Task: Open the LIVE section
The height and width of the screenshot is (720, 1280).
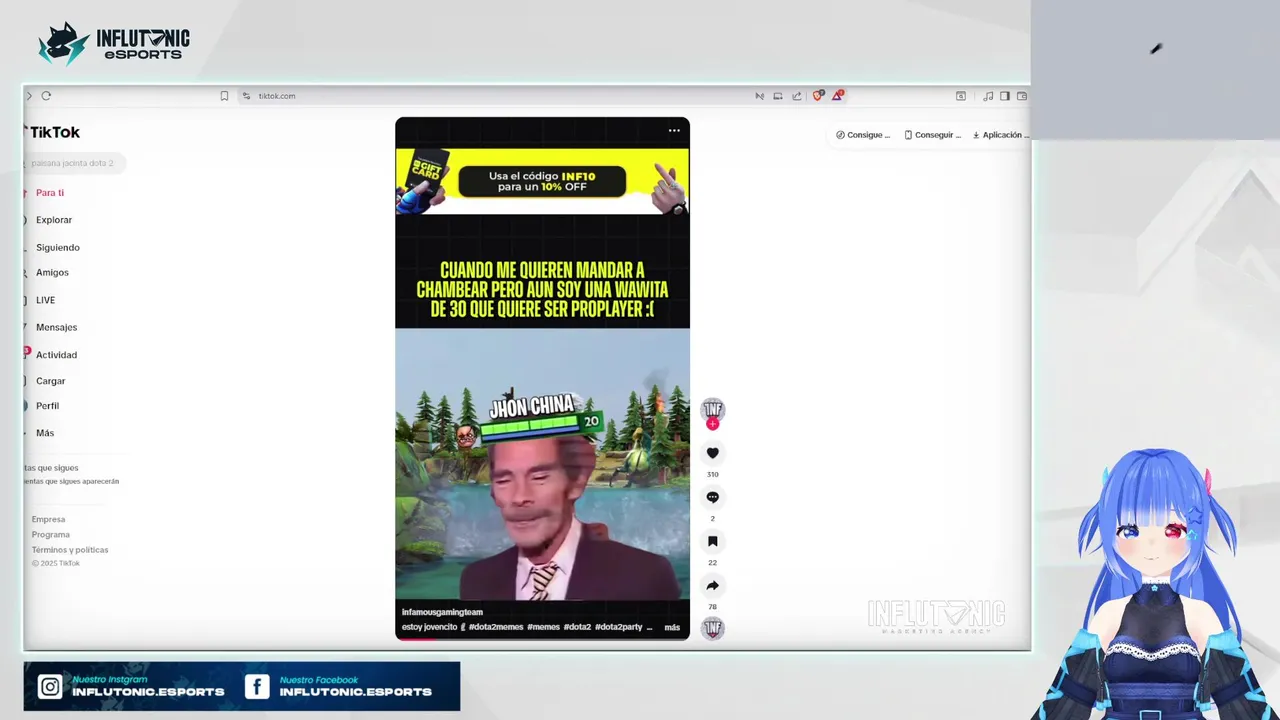Action: [45, 300]
